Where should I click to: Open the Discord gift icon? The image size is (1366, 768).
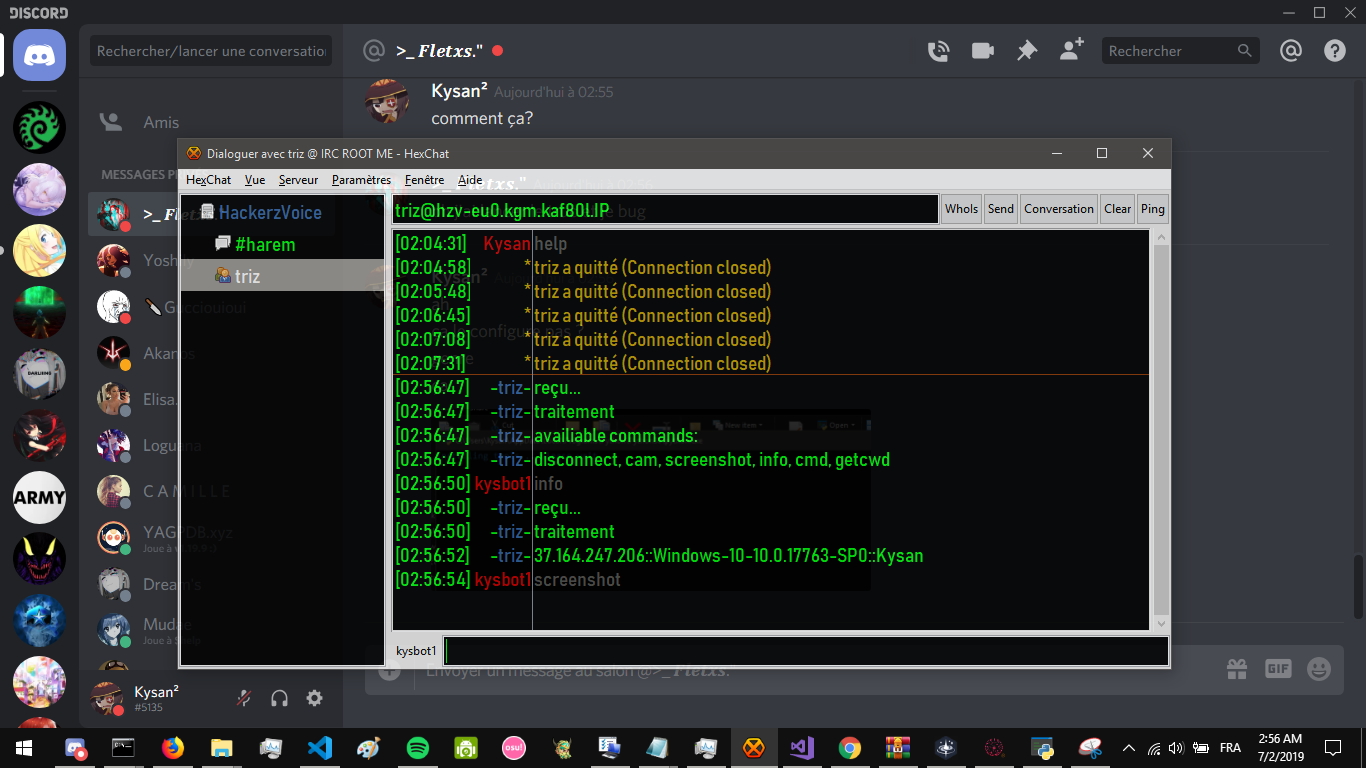(x=1237, y=669)
